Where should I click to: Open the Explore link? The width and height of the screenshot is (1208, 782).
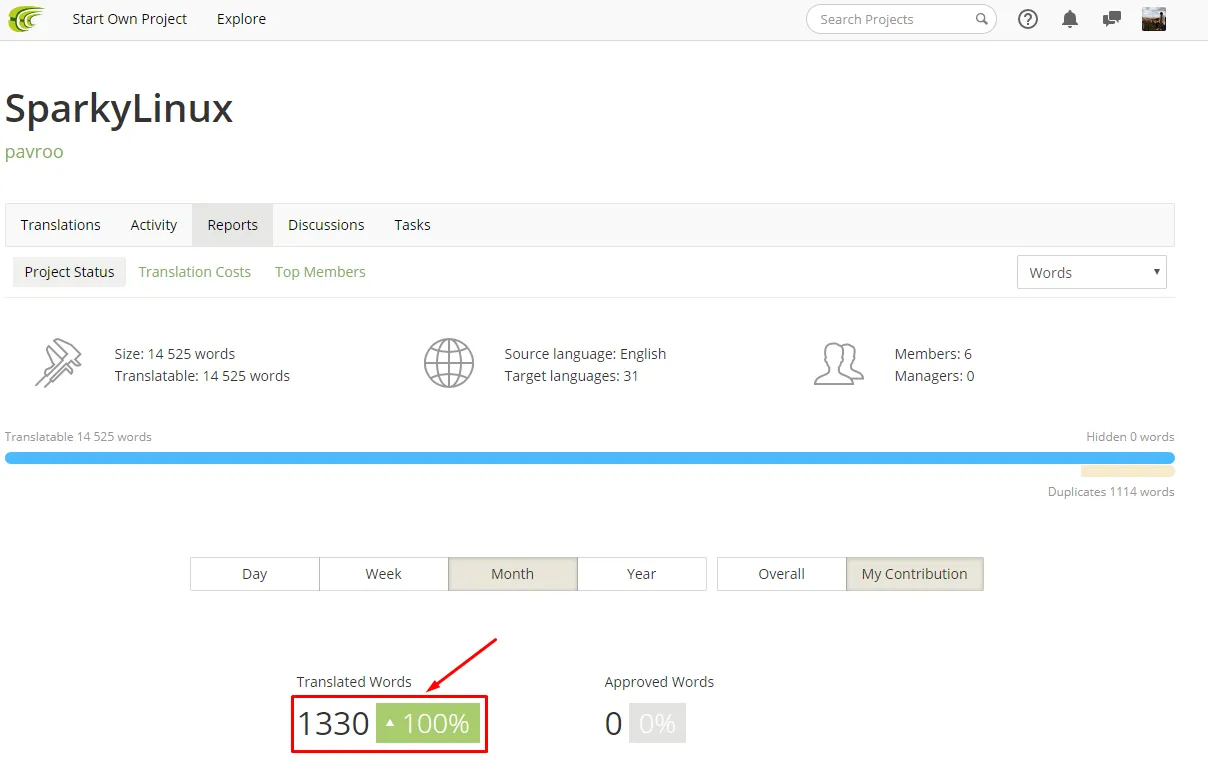click(241, 19)
